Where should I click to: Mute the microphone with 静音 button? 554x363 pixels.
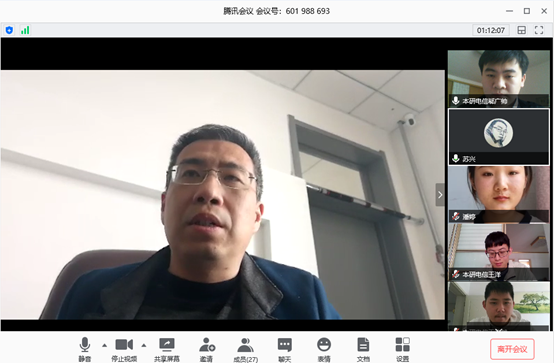point(85,349)
